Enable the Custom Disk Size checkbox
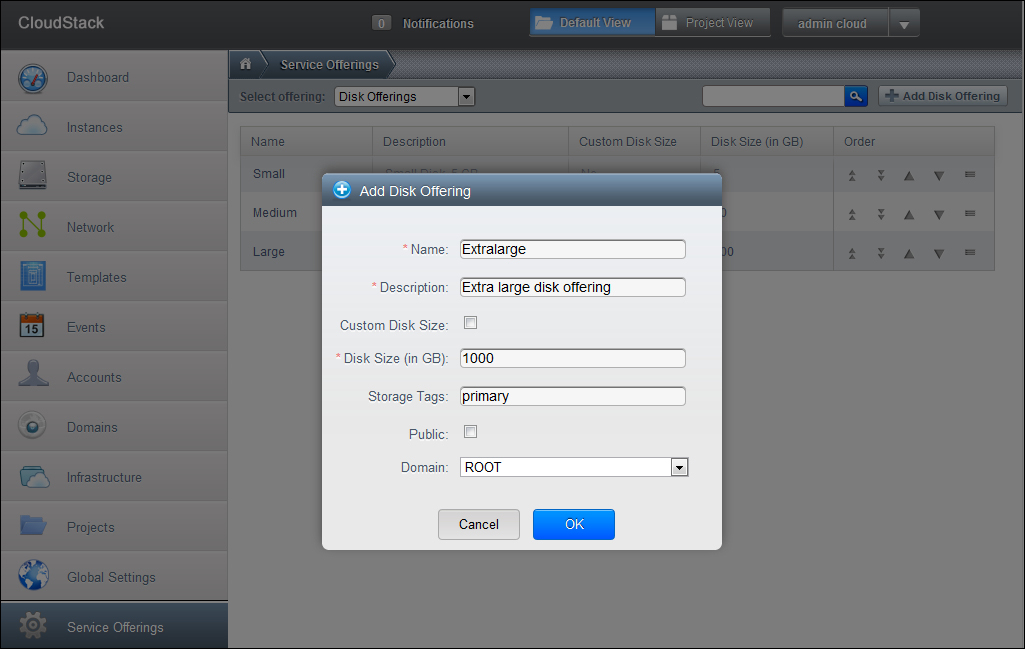The image size is (1025, 649). [471, 323]
